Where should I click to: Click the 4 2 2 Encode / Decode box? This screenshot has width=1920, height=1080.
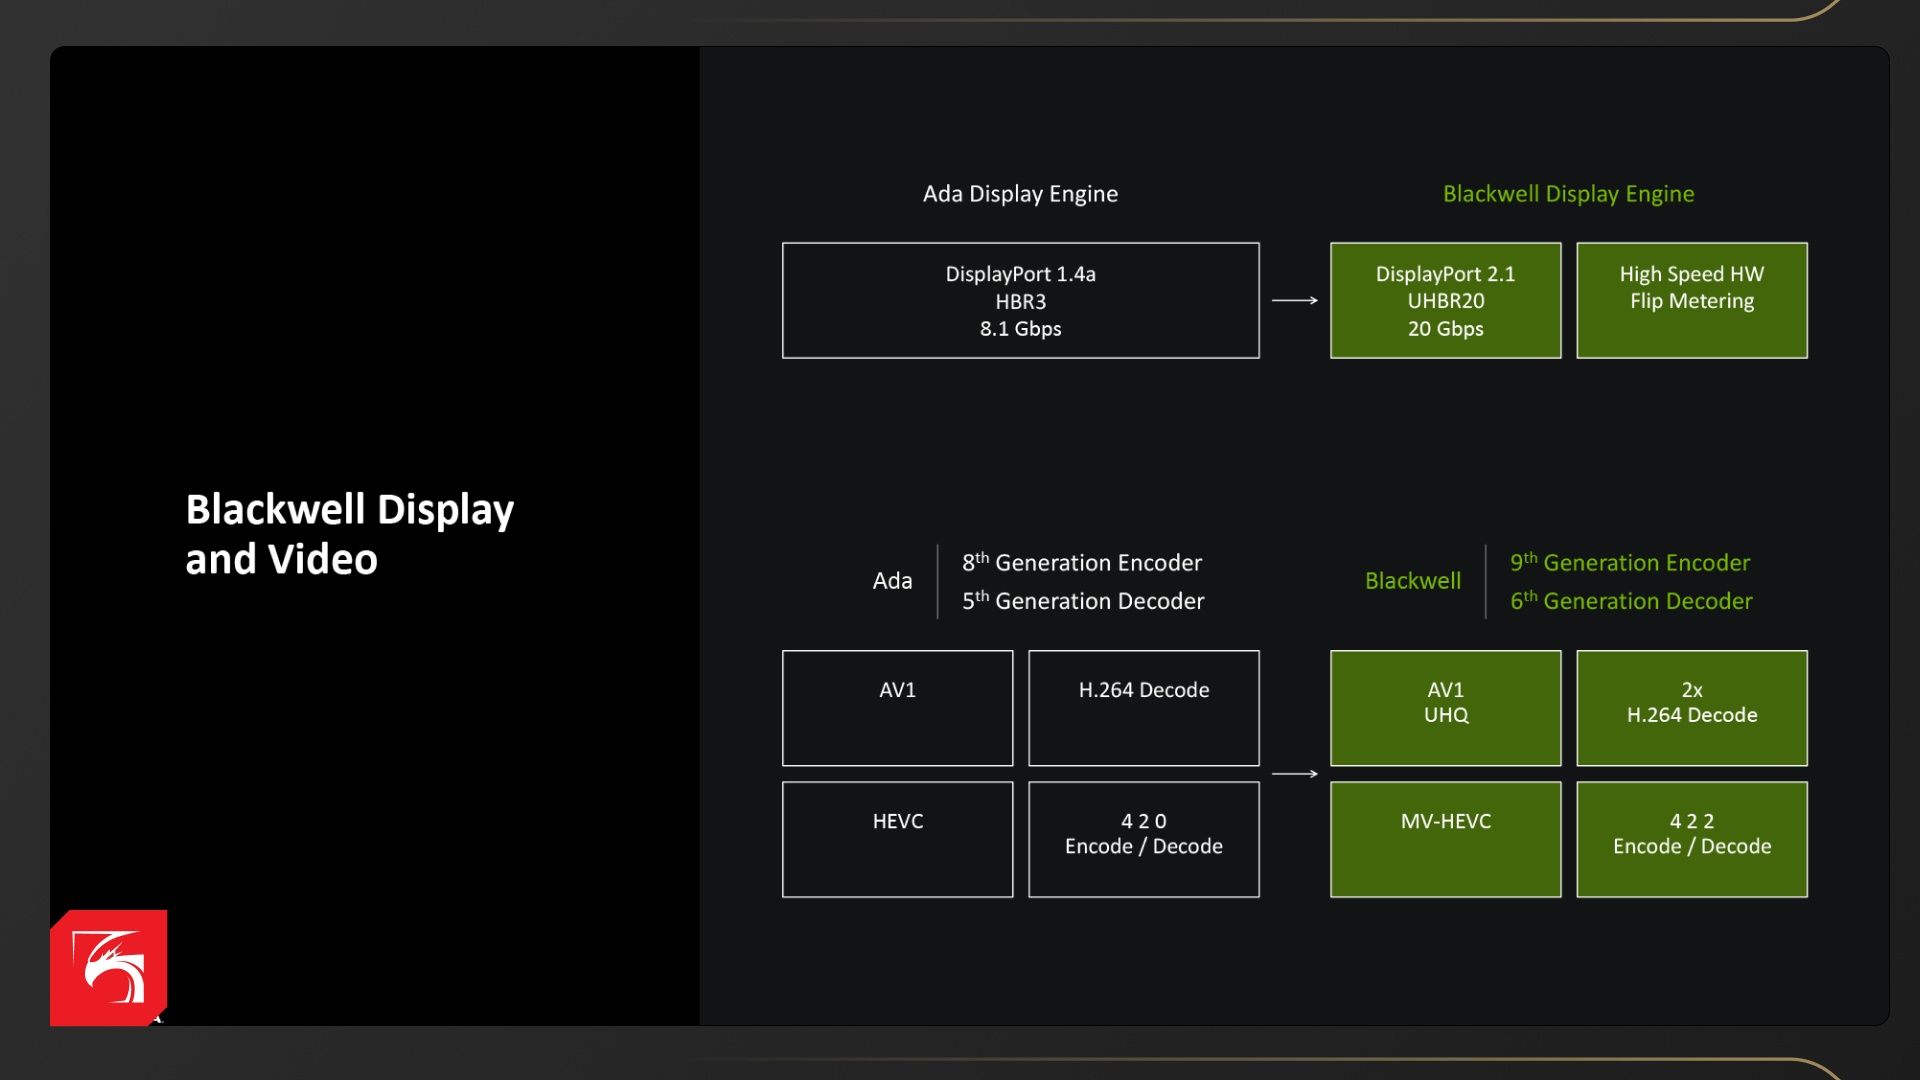tap(1691, 839)
